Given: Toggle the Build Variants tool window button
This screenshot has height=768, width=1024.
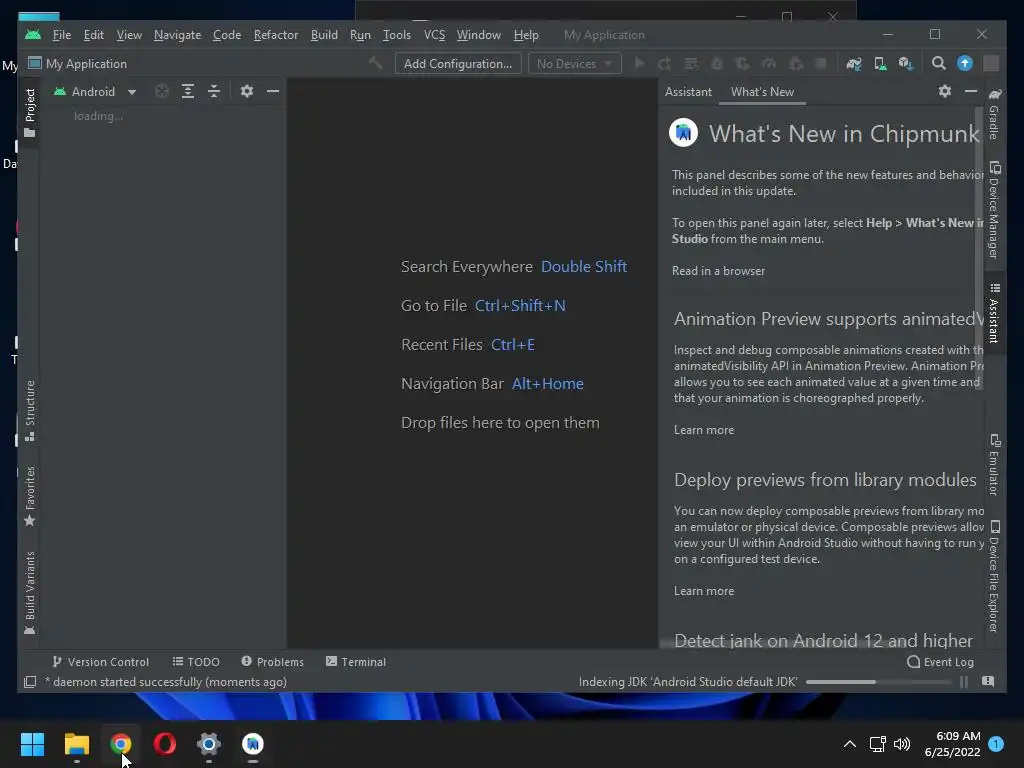Looking at the screenshot, I should [x=29, y=593].
